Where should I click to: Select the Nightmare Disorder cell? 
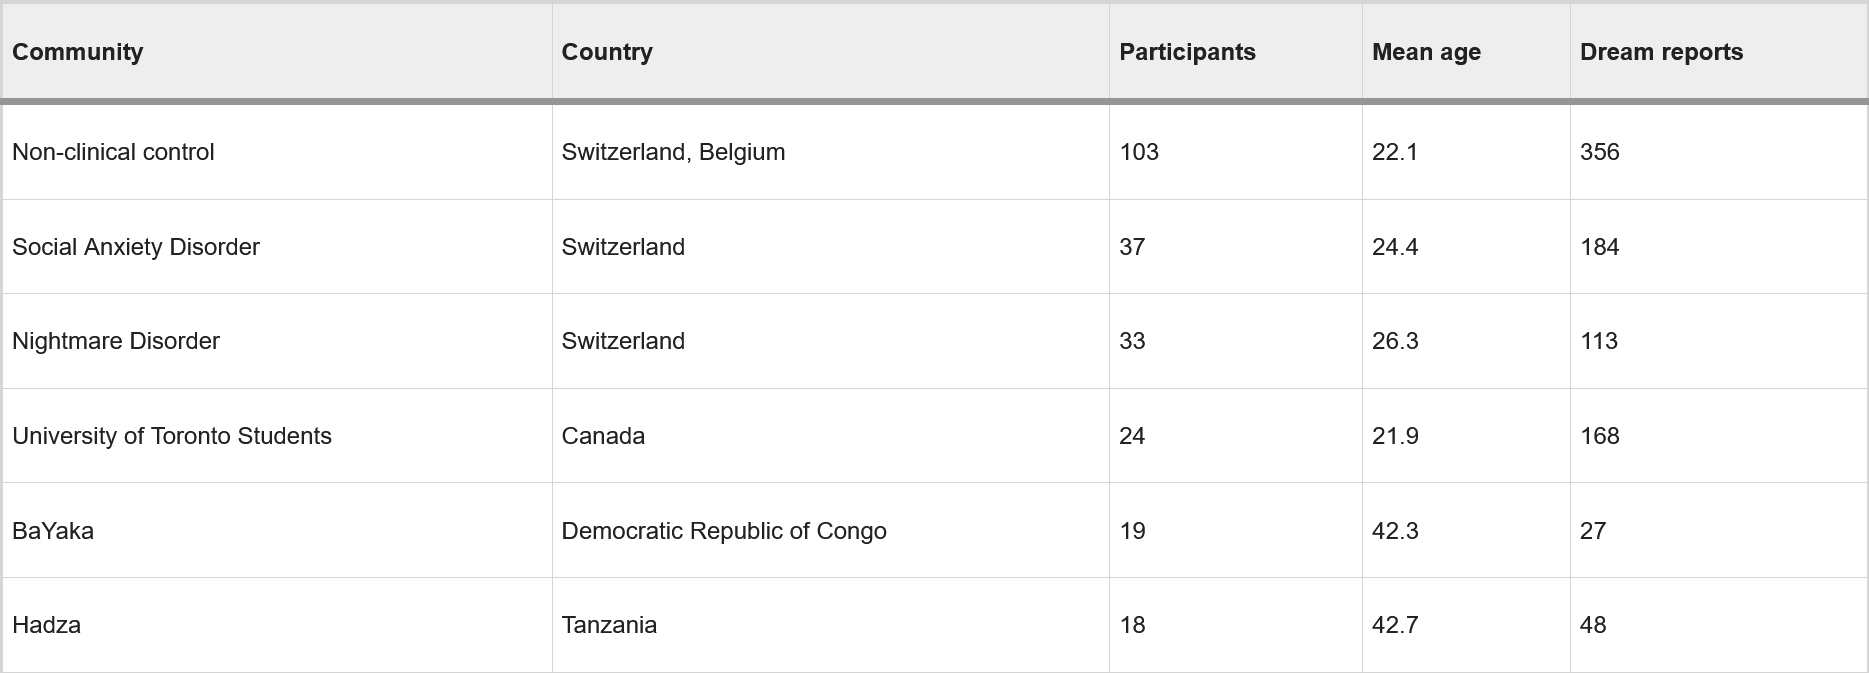coord(116,341)
